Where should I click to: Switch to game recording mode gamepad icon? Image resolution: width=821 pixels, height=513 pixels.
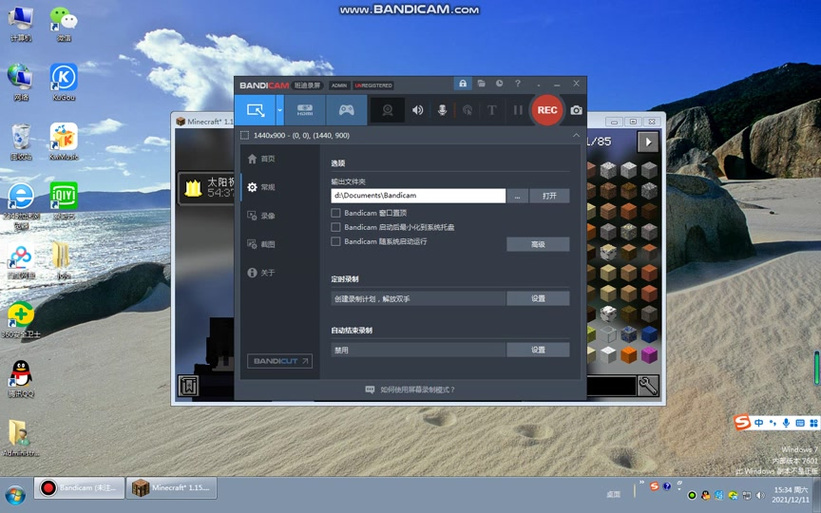tap(346, 110)
